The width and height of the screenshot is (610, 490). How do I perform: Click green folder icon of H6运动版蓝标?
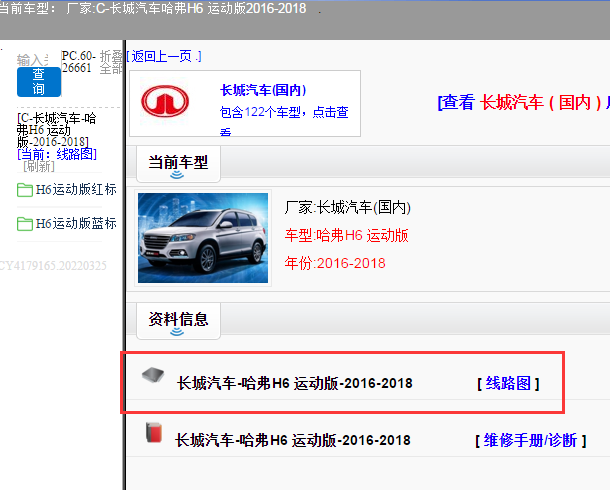tap(25, 224)
